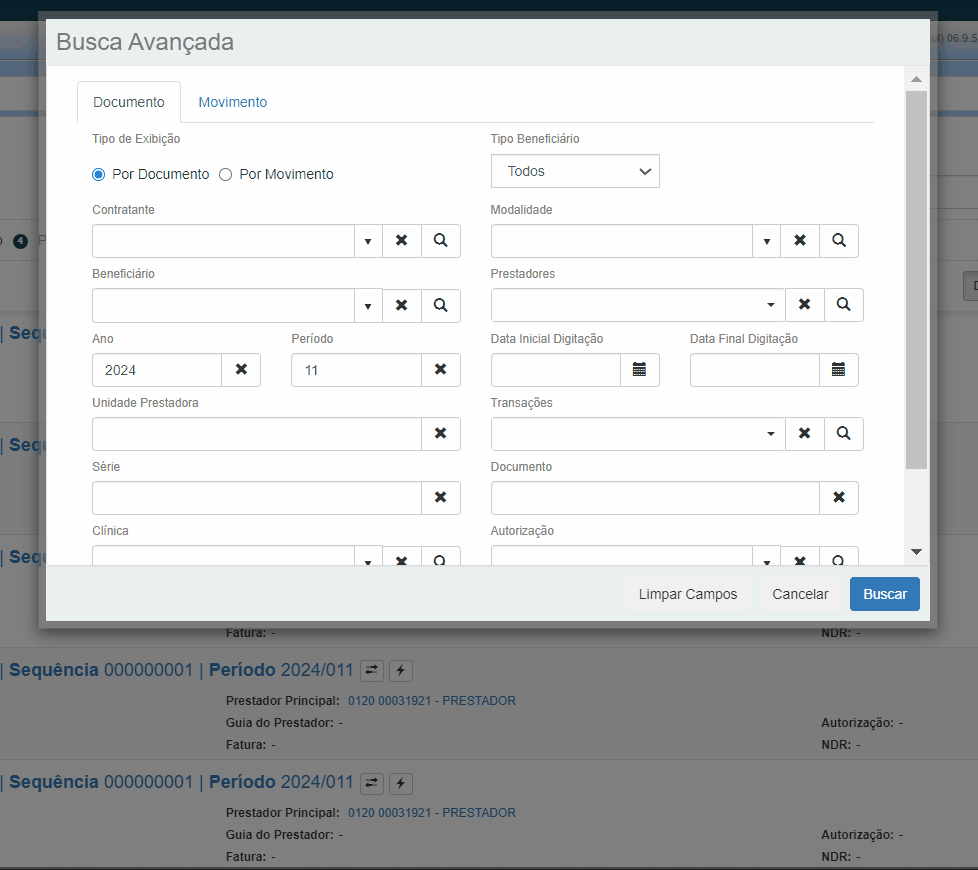Screen dimensions: 978x870
Task: Search for a Contratante with magnifier icon
Action: click(x=440, y=241)
